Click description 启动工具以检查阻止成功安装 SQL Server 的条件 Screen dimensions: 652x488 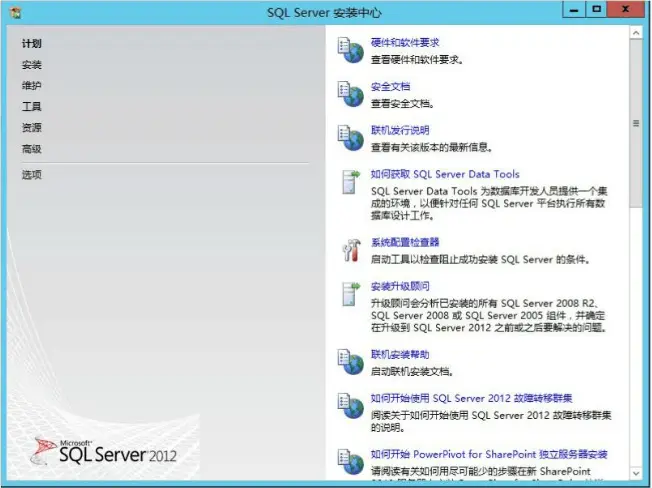480,260
